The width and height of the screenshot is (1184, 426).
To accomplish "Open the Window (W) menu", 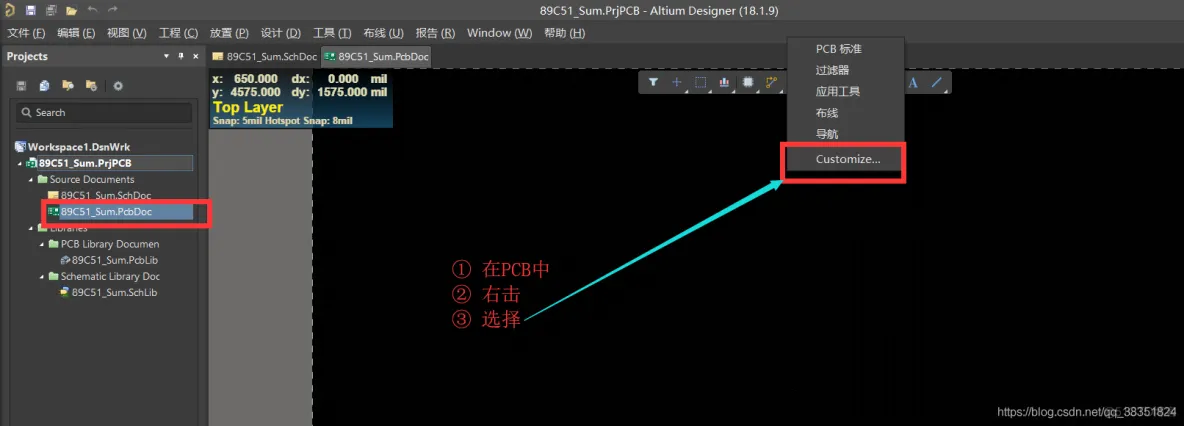I will click(x=499, y=33).
